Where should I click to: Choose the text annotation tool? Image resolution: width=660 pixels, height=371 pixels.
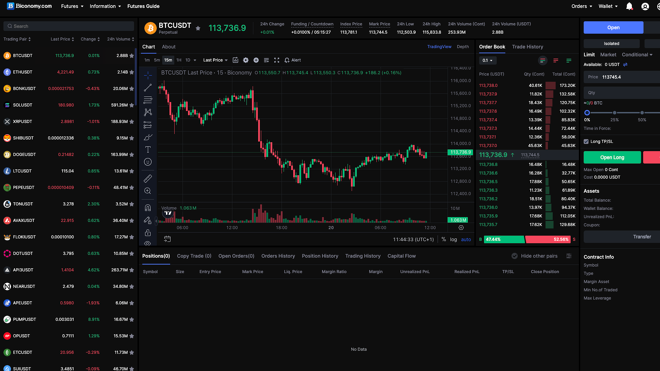pos(148,149)
